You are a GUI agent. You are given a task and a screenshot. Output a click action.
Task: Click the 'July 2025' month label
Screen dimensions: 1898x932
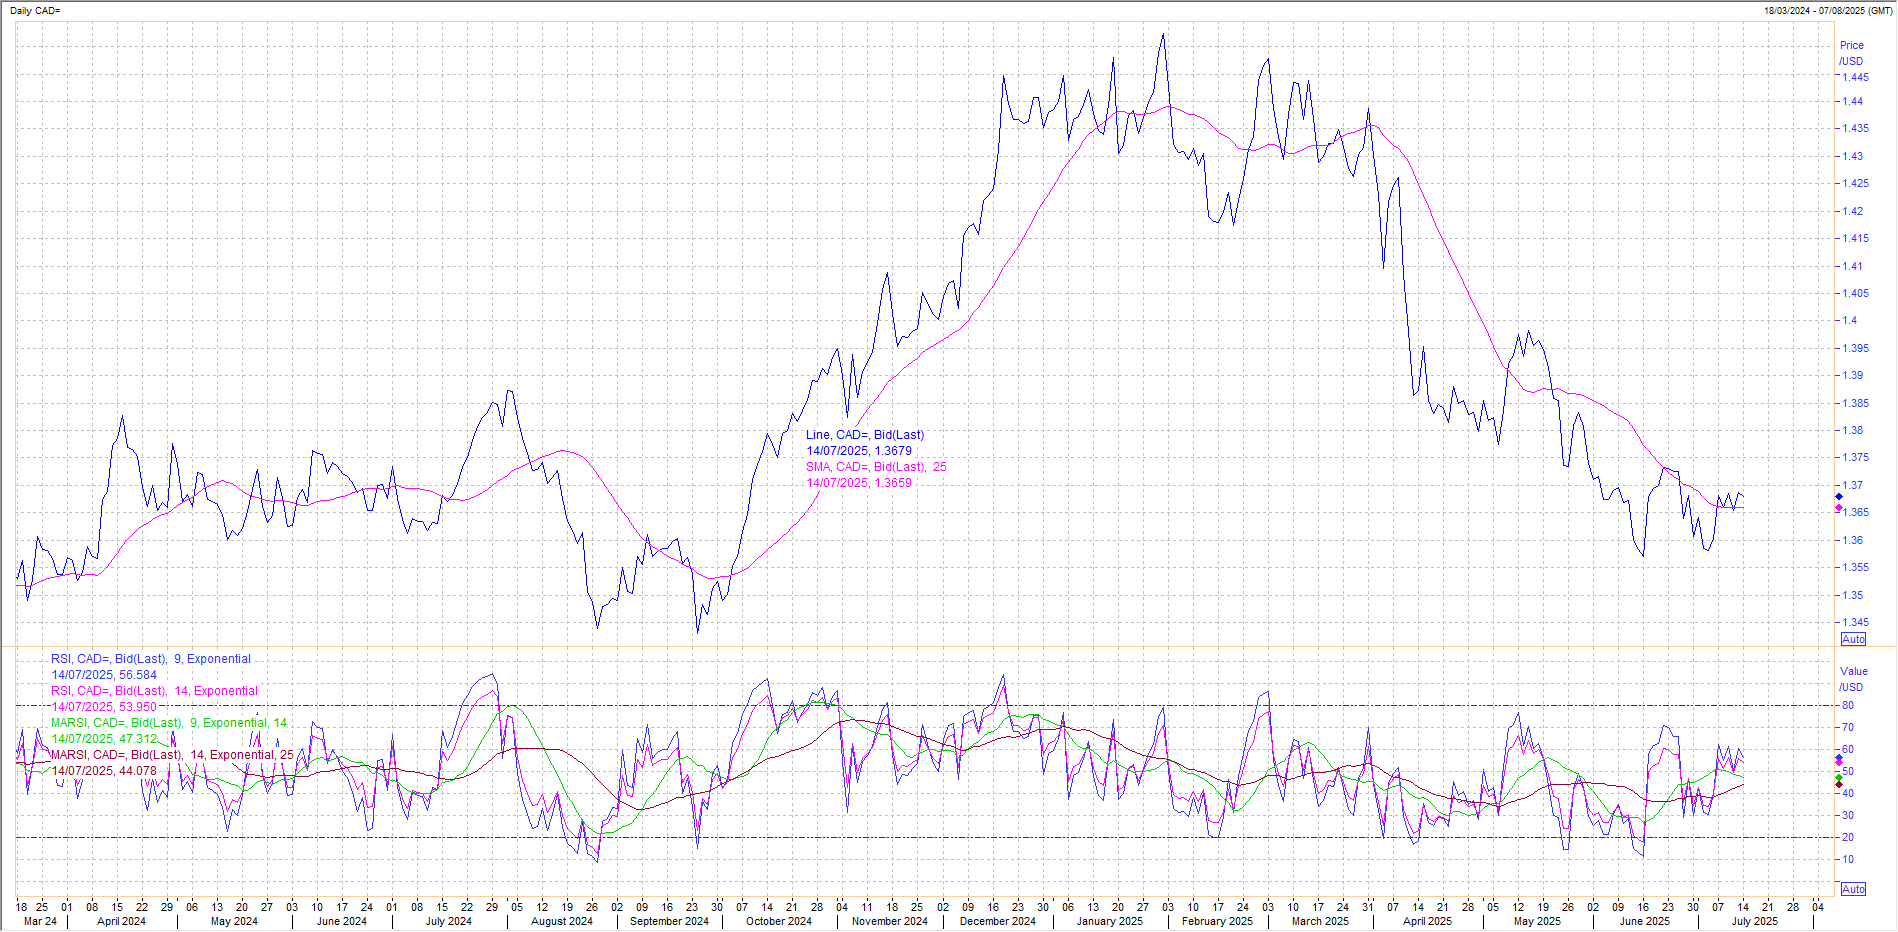1755,921
